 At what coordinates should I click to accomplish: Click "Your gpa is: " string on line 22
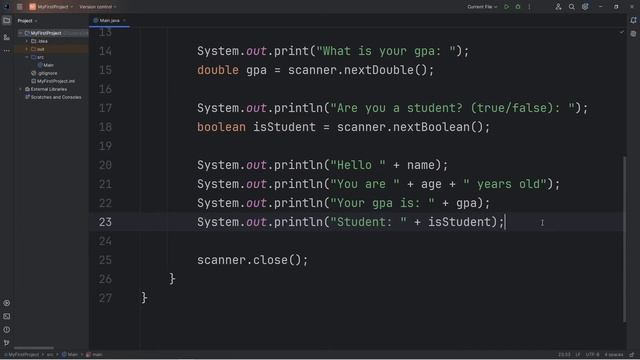point(382,203)
